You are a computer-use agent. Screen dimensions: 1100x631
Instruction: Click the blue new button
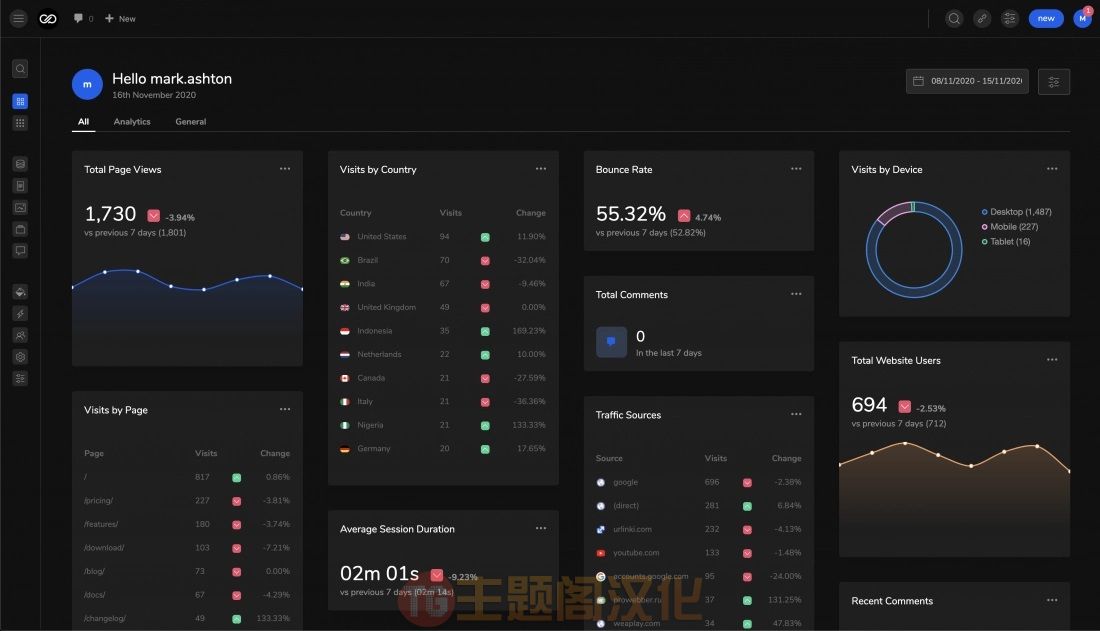(x=1046, y=19)
